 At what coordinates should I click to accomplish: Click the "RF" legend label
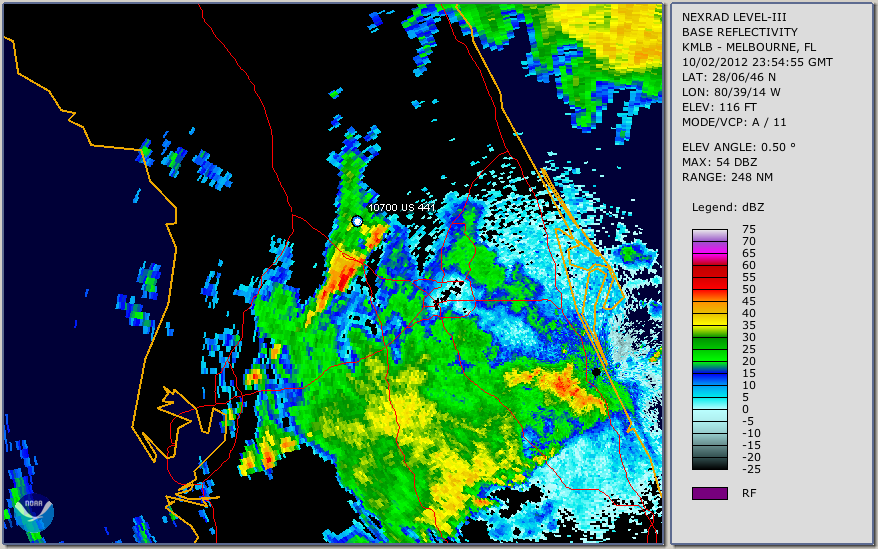tap(749, 493)
